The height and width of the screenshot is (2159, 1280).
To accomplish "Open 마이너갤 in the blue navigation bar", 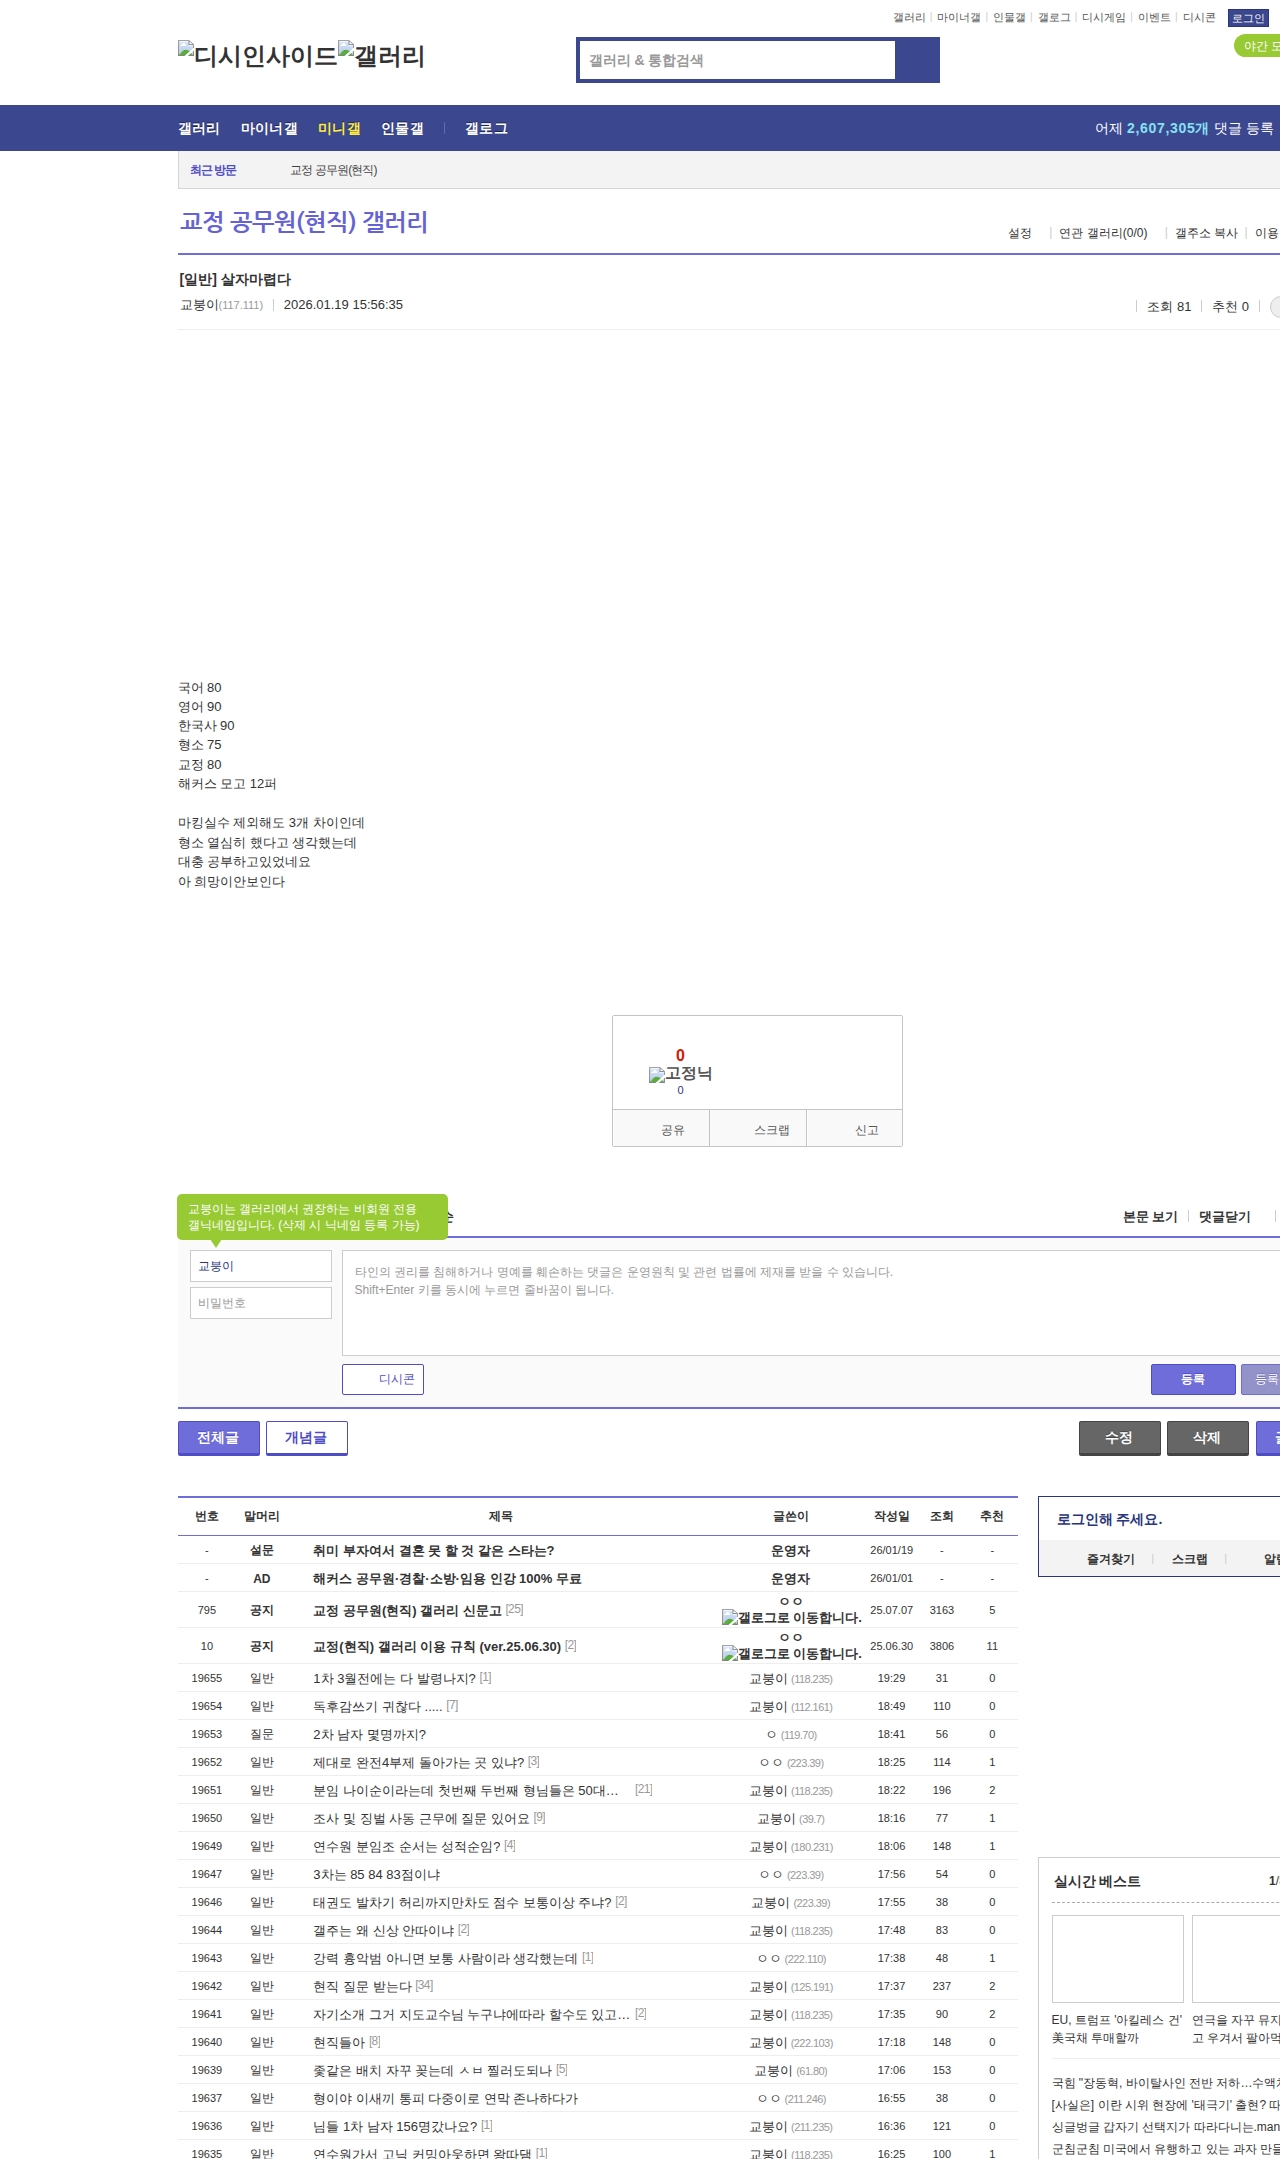I will (269, 129).
